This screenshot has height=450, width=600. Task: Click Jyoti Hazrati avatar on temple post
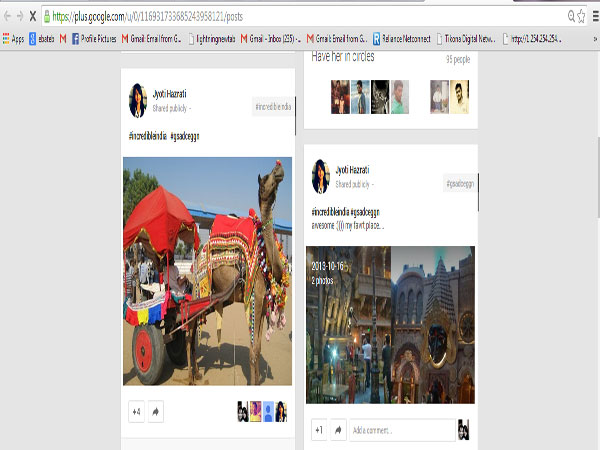point(321,176)
